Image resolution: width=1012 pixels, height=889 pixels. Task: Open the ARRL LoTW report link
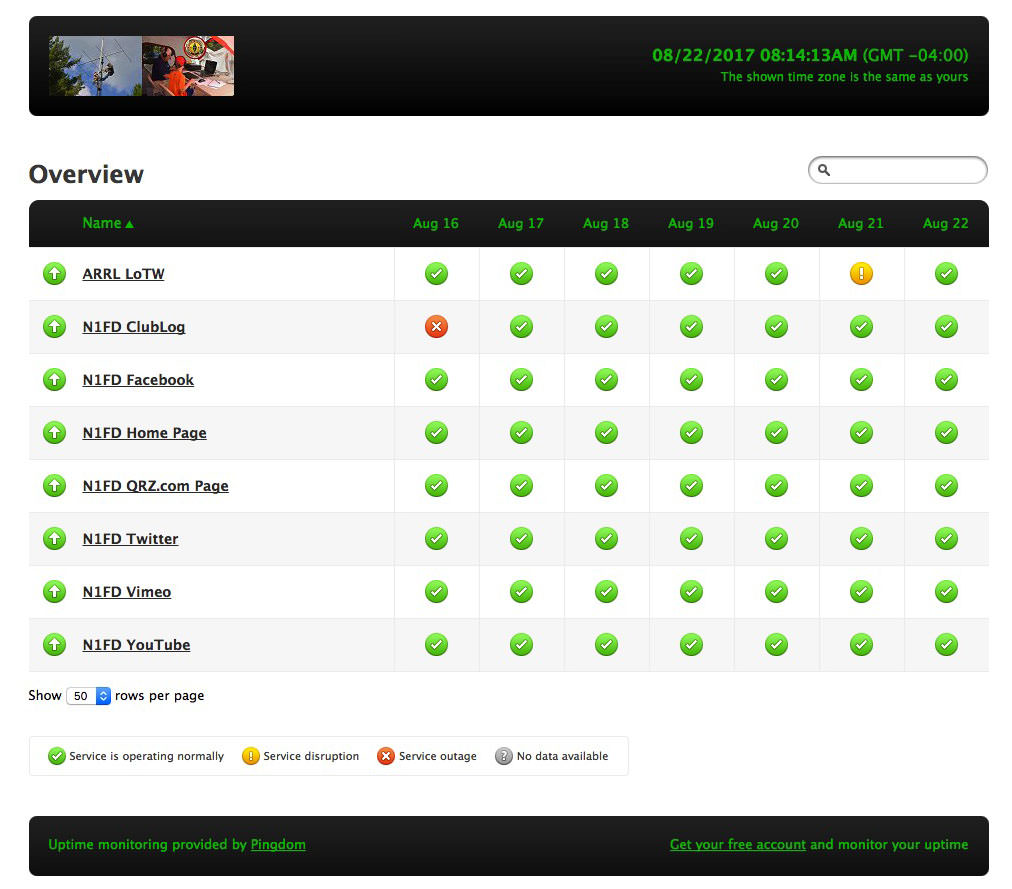click(123, 274)
